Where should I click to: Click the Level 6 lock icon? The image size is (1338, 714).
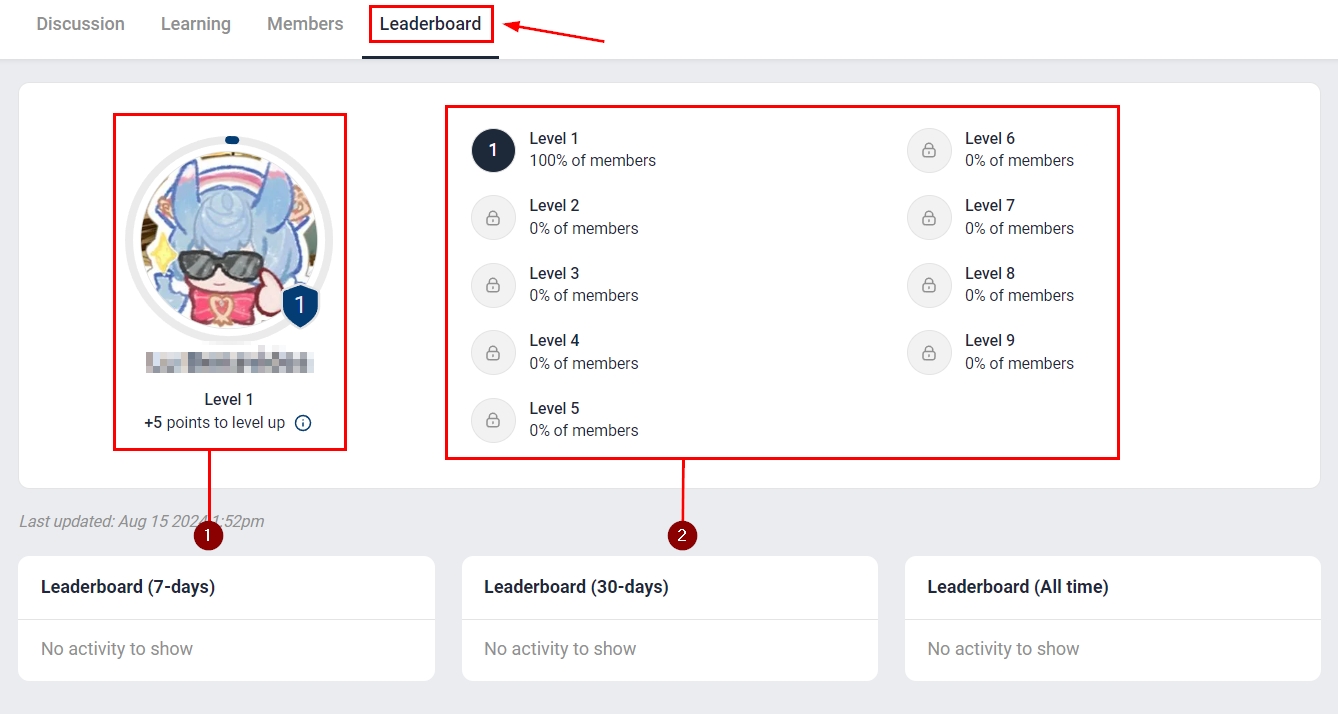click(929, 150)
